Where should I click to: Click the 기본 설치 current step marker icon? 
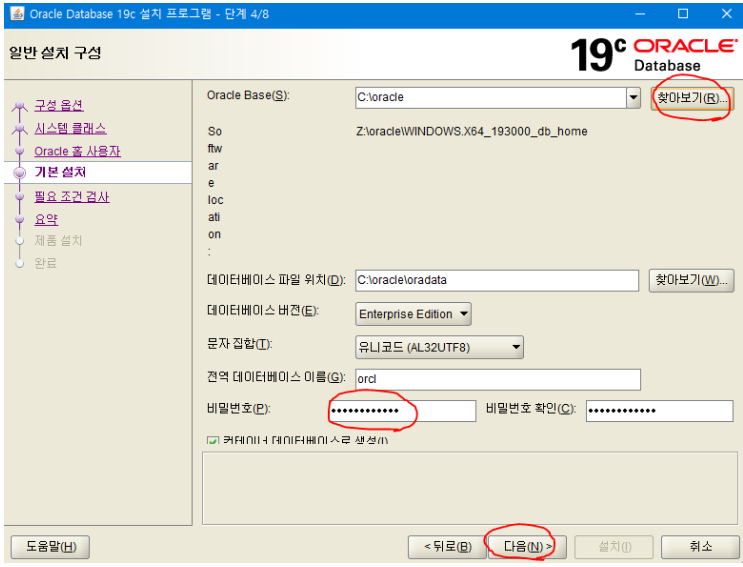pyautogui.click(x=19, y=173)
